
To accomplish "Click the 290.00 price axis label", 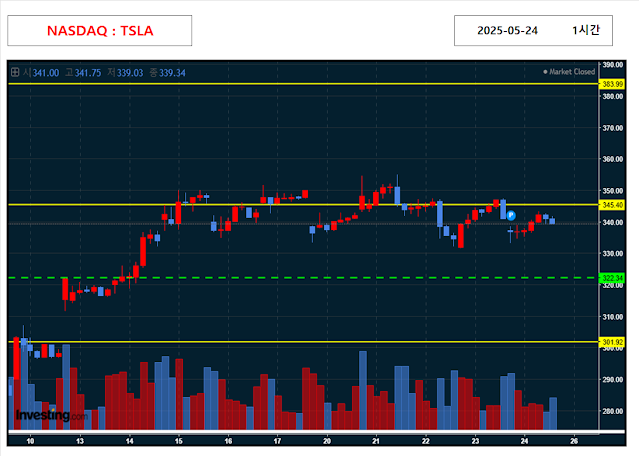I will point(613,379).
